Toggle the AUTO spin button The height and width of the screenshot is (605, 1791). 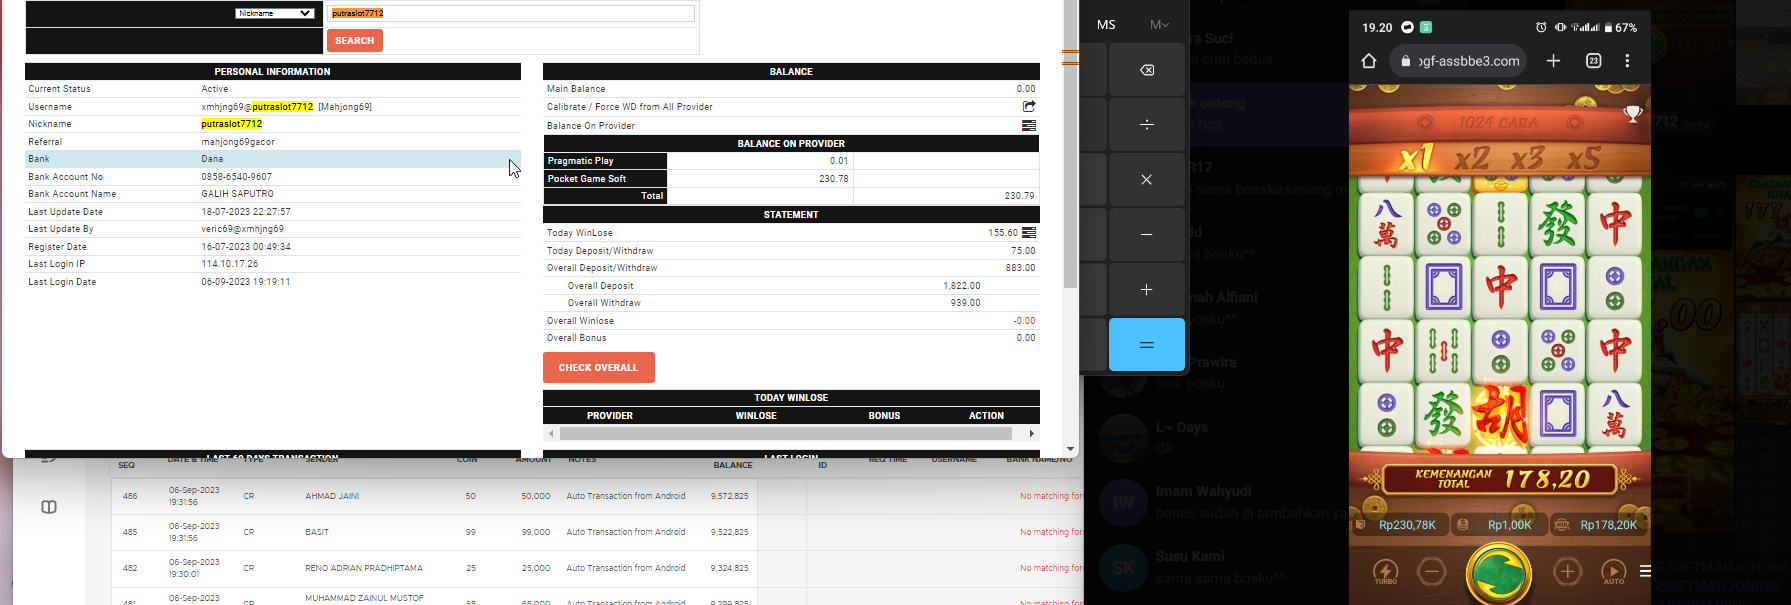click(1614, 572)
